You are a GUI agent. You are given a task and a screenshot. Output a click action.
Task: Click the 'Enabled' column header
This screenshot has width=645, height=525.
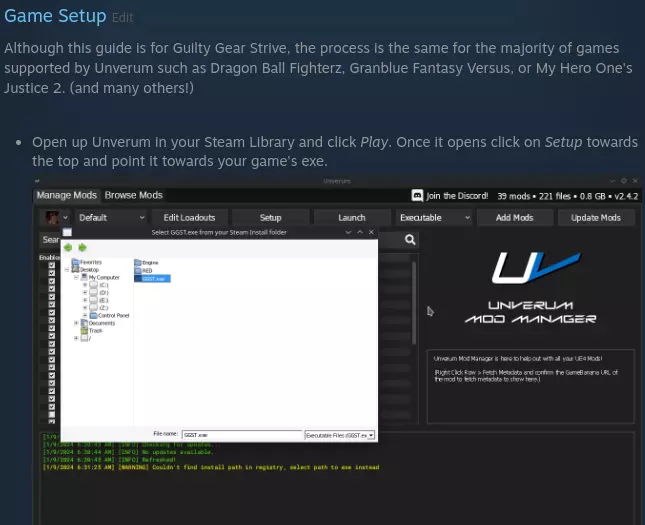49,257
